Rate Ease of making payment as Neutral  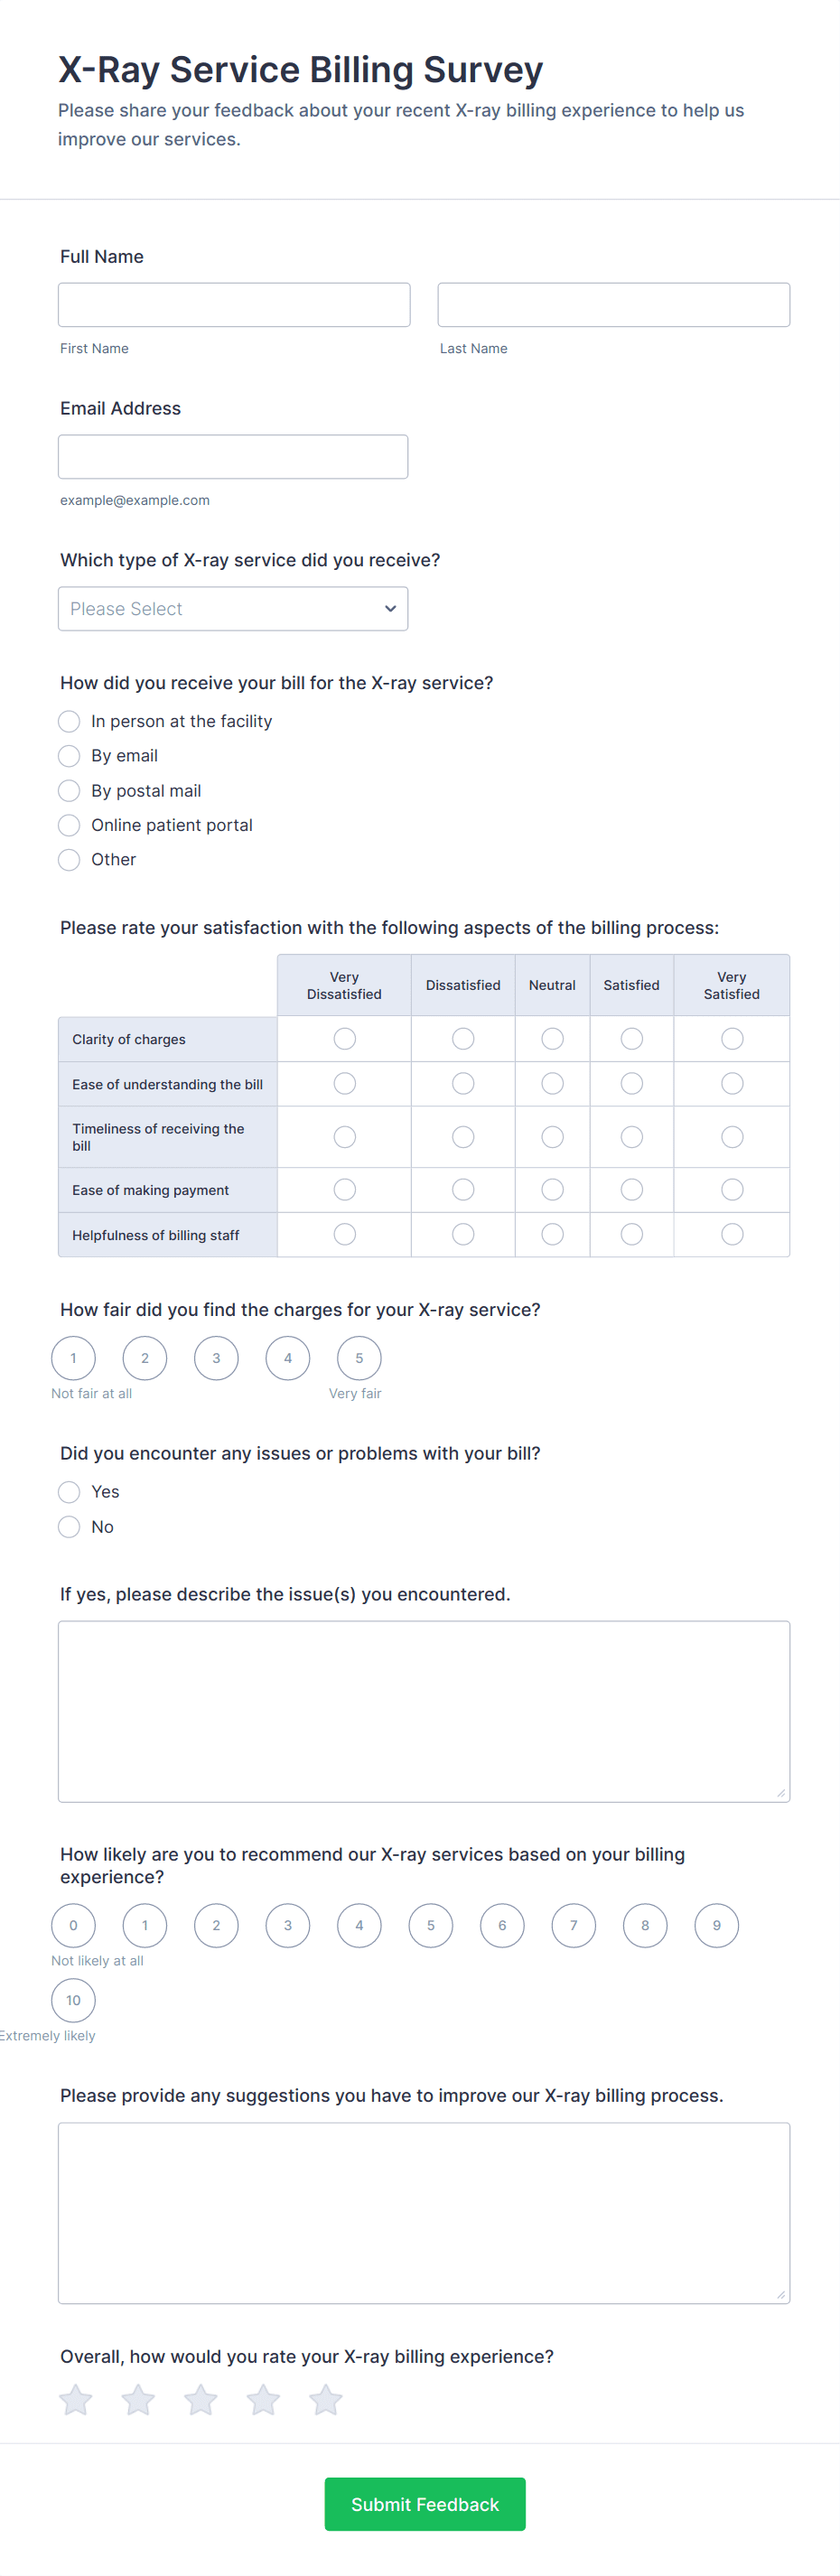pos(552,1189)
